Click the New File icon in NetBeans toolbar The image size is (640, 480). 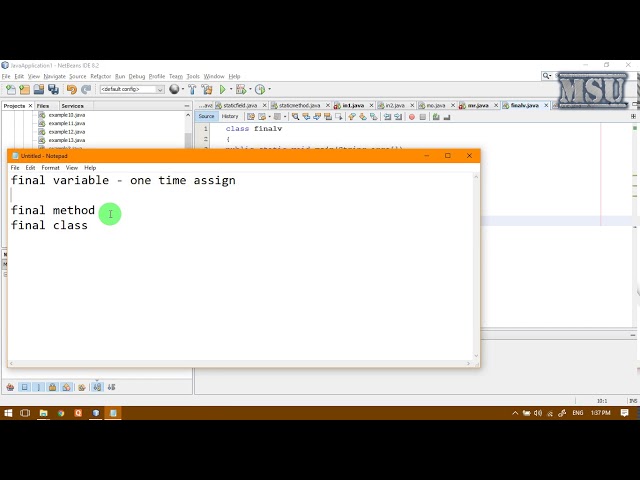(11, 89)
